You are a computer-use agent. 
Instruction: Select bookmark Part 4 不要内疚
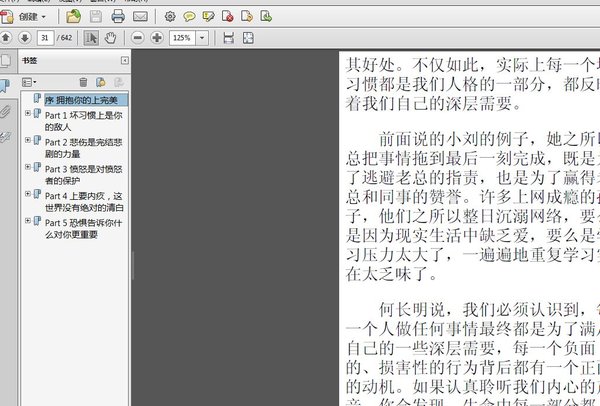click(x=84, y=202)
